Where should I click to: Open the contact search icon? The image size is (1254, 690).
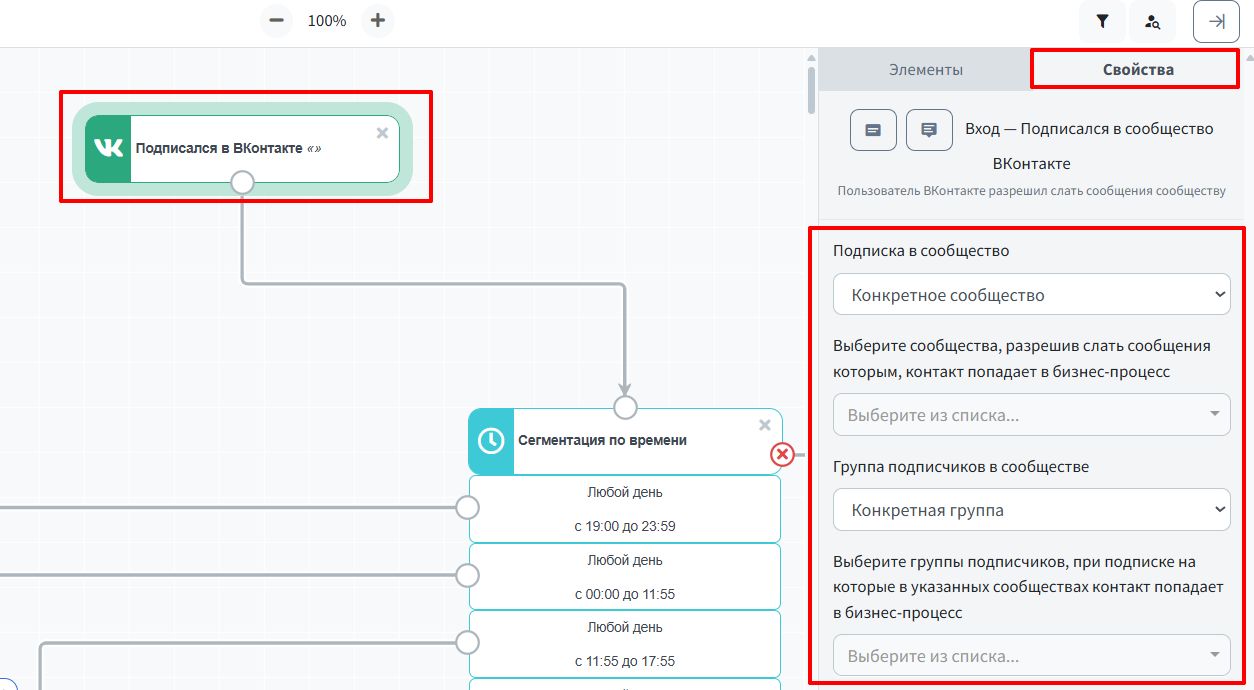coord(1153,21)
